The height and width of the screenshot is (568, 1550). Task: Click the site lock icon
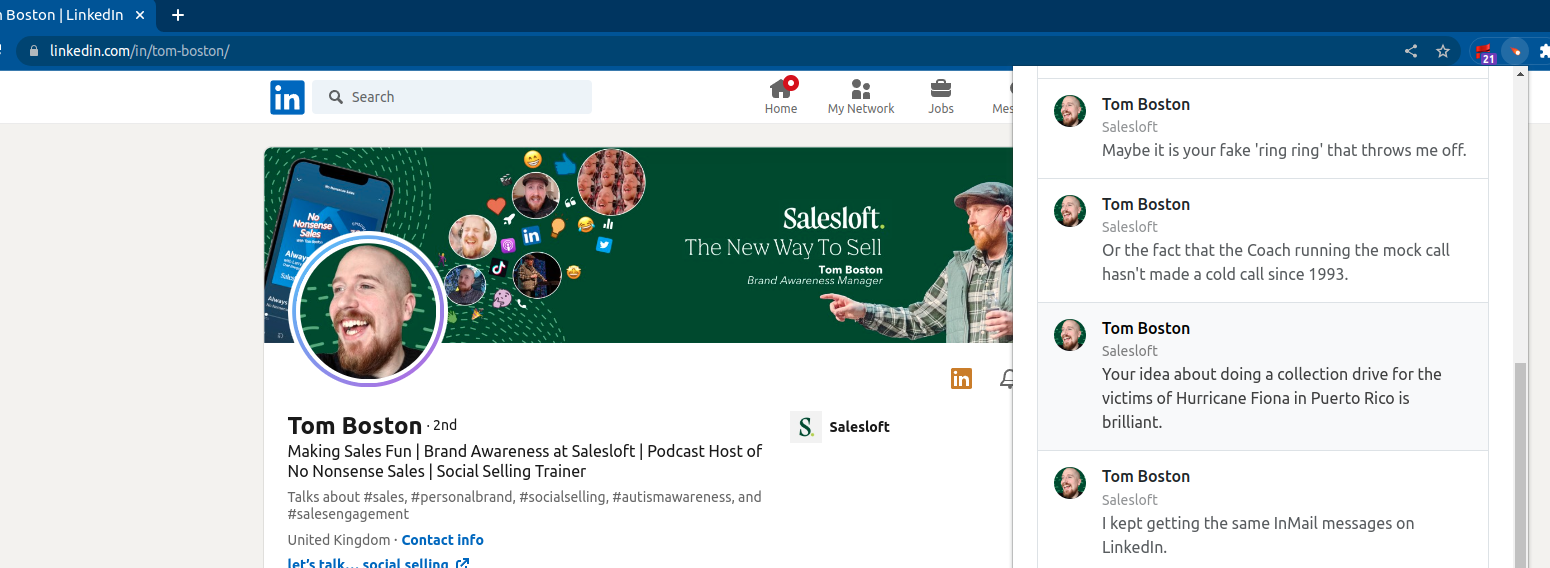point(34,51)
